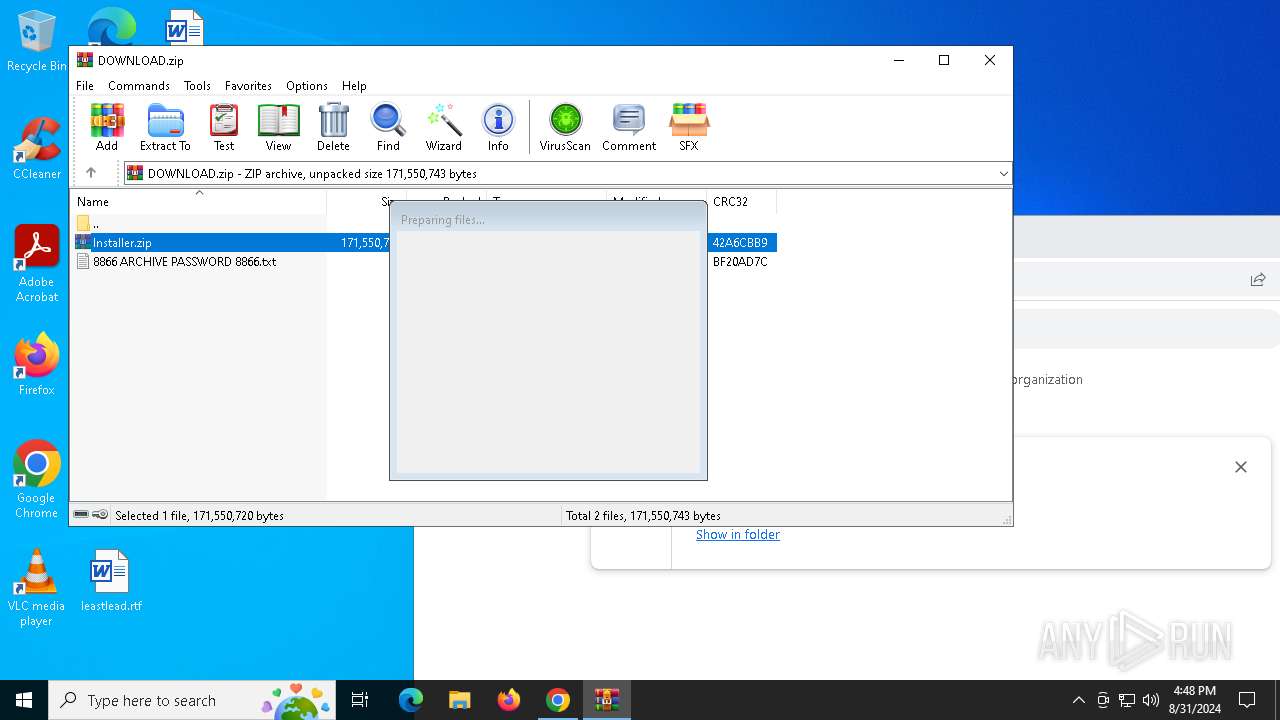
Task: Go up one folder level arrow
Action: click(91, 173)
